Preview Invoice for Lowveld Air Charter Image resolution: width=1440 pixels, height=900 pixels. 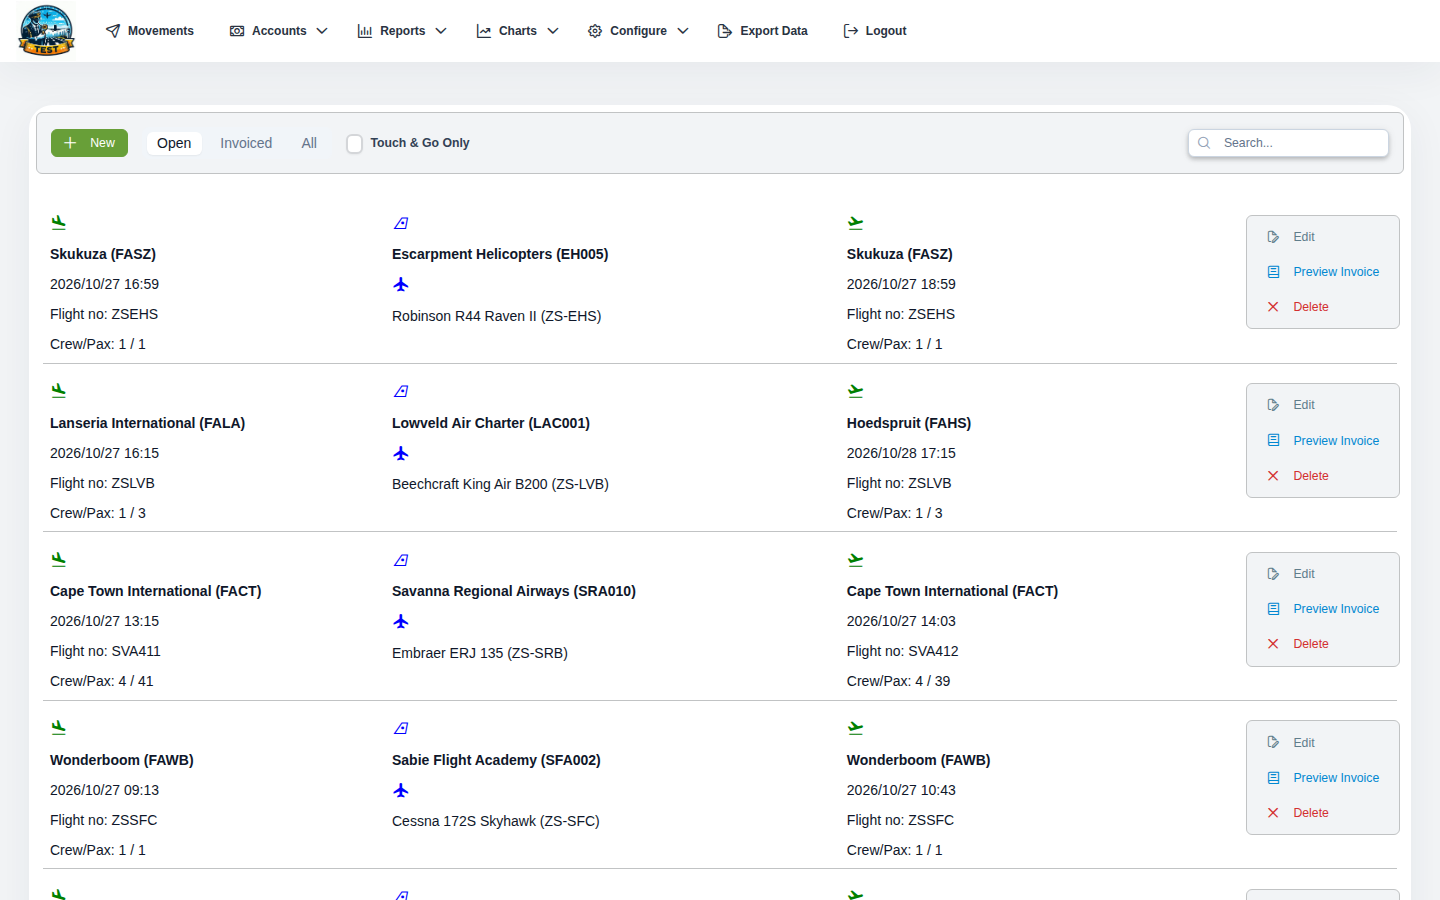[1323, 441]
